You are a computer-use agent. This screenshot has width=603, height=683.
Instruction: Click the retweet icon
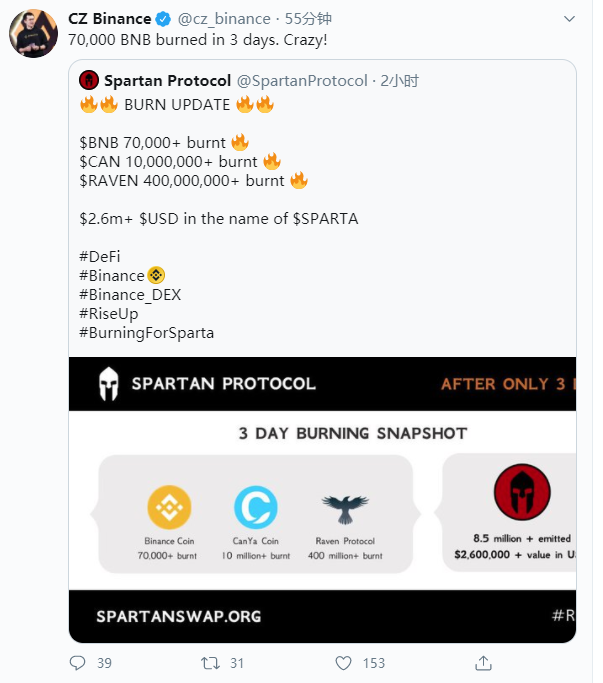pyautogui.click(x=210, y=662)
